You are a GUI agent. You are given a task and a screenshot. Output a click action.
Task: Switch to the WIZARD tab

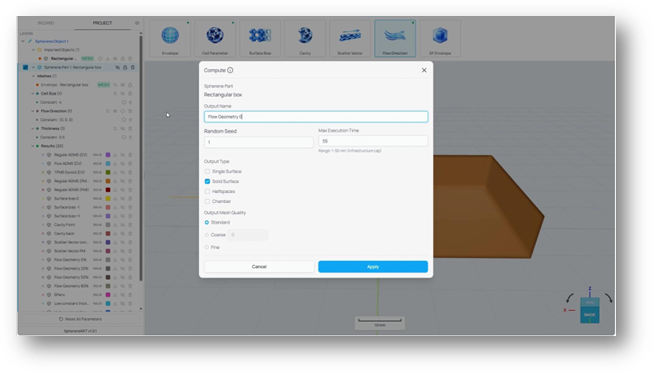[x=46, y=23]
